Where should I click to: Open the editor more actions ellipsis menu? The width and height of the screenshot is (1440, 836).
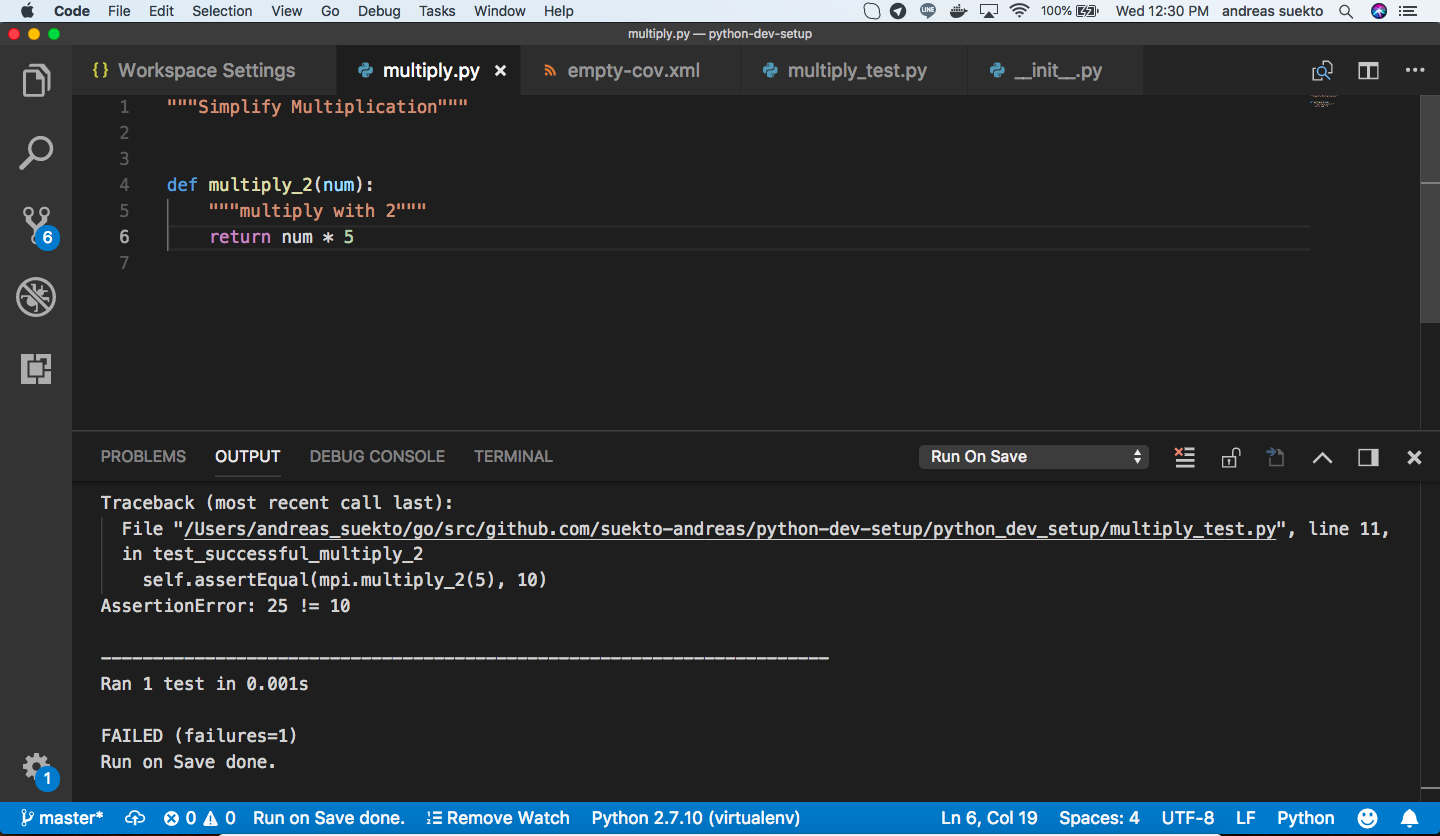tap(1414, 71)
